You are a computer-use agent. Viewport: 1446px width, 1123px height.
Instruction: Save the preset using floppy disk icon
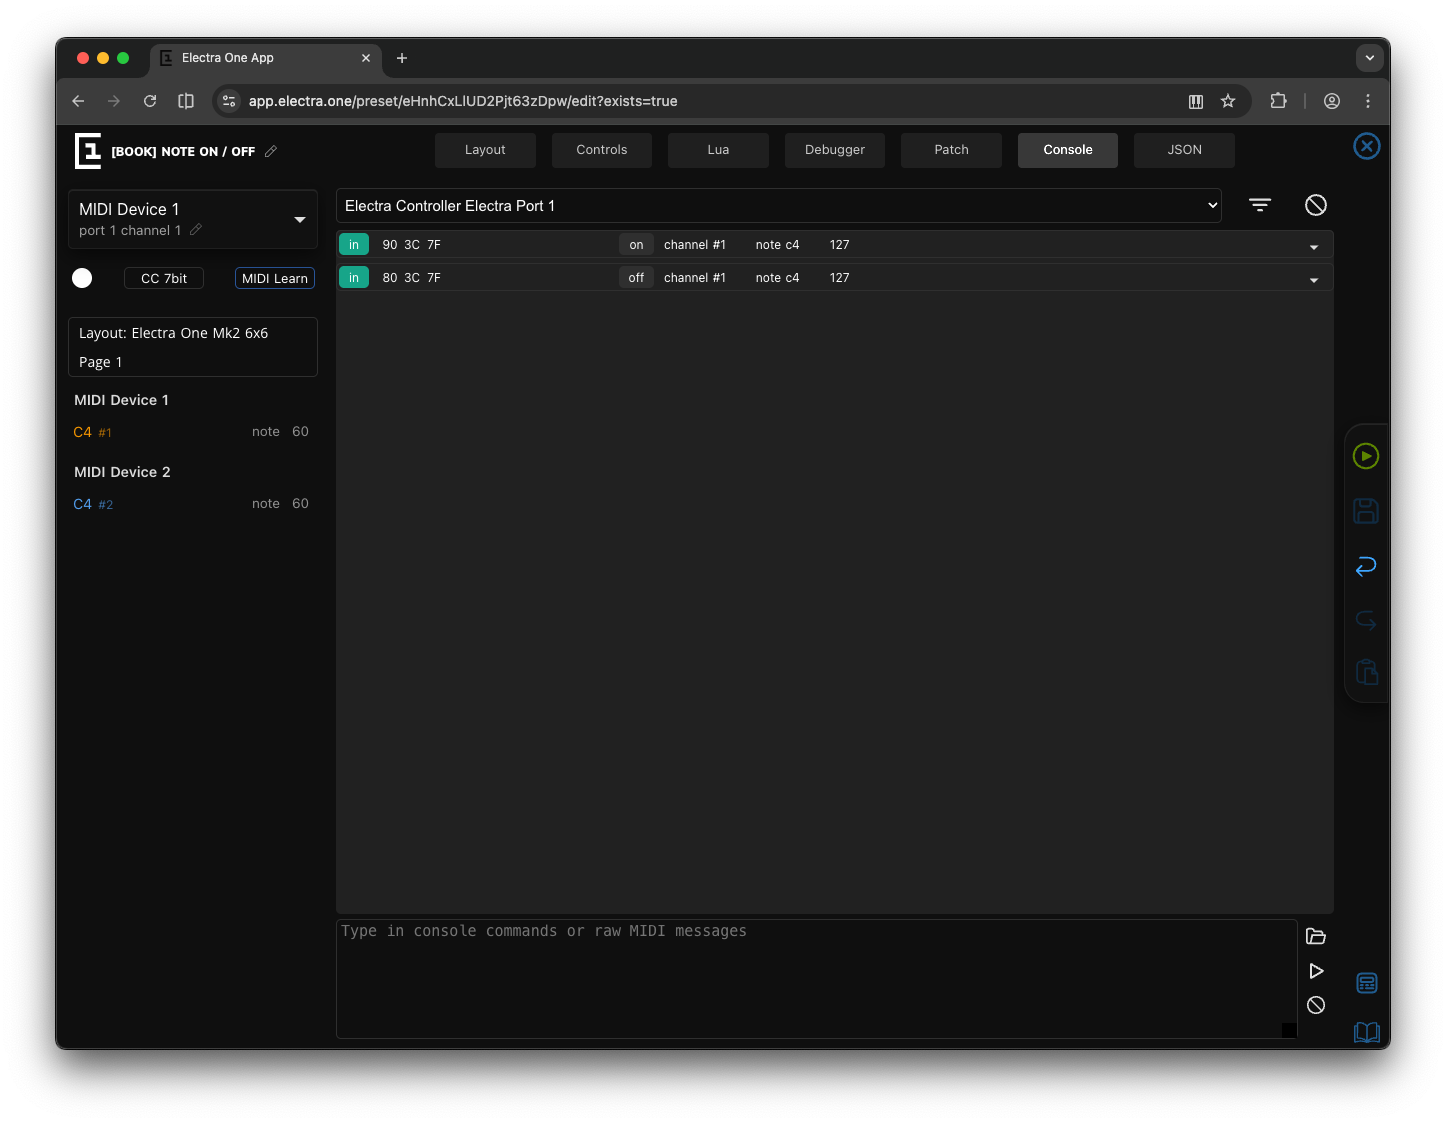(x=1366, y=511)
